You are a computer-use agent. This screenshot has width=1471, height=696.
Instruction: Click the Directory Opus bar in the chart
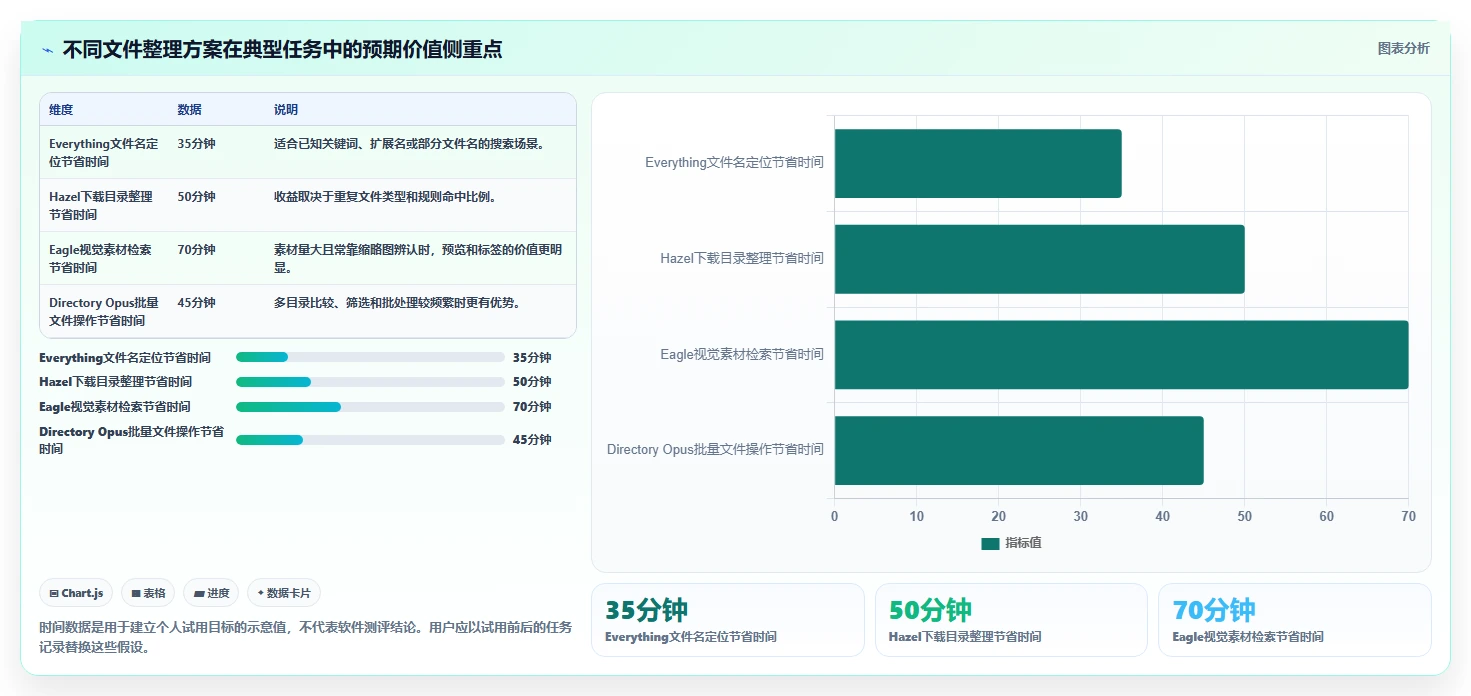pos(1019,450)
